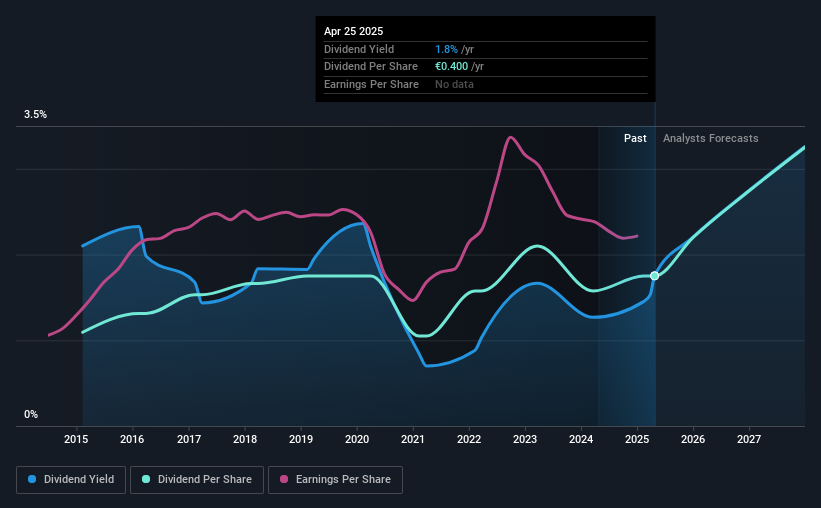
Task: Click the 0% y-axis label
Action: [31, 414]
